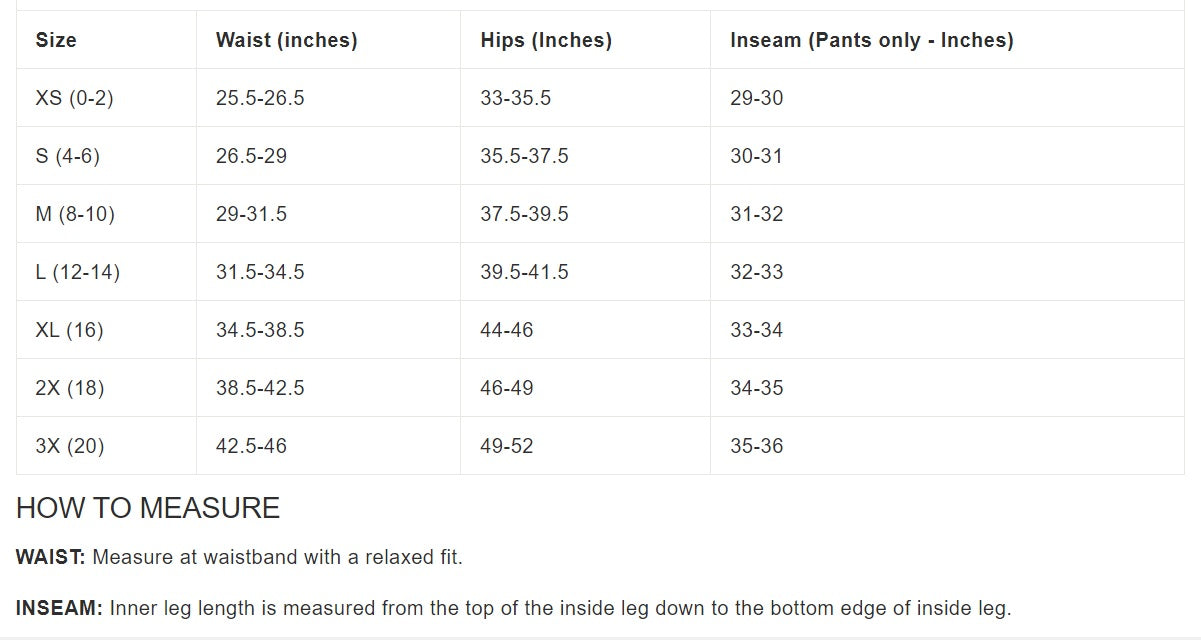Image resolution: width=1201 pixels, height=640 pixels.
Task: Click the Waist (inches) column header
Action: pyautogui.click(x=286, y=40)
